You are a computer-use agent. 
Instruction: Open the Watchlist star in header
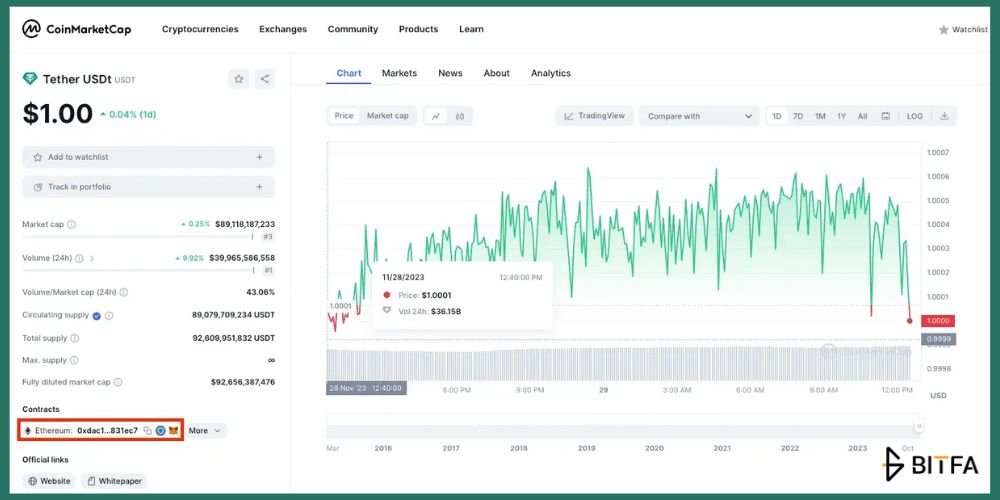point(943,29)
